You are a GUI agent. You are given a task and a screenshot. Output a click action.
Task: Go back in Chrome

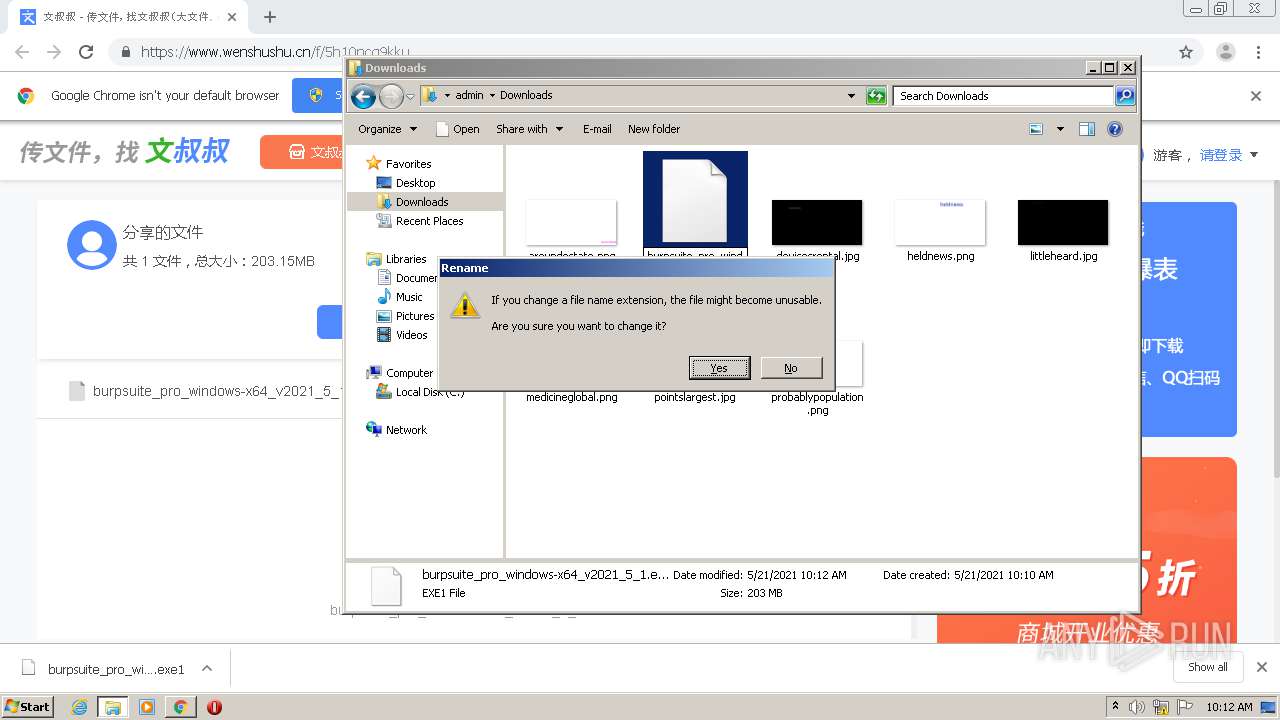22,52
